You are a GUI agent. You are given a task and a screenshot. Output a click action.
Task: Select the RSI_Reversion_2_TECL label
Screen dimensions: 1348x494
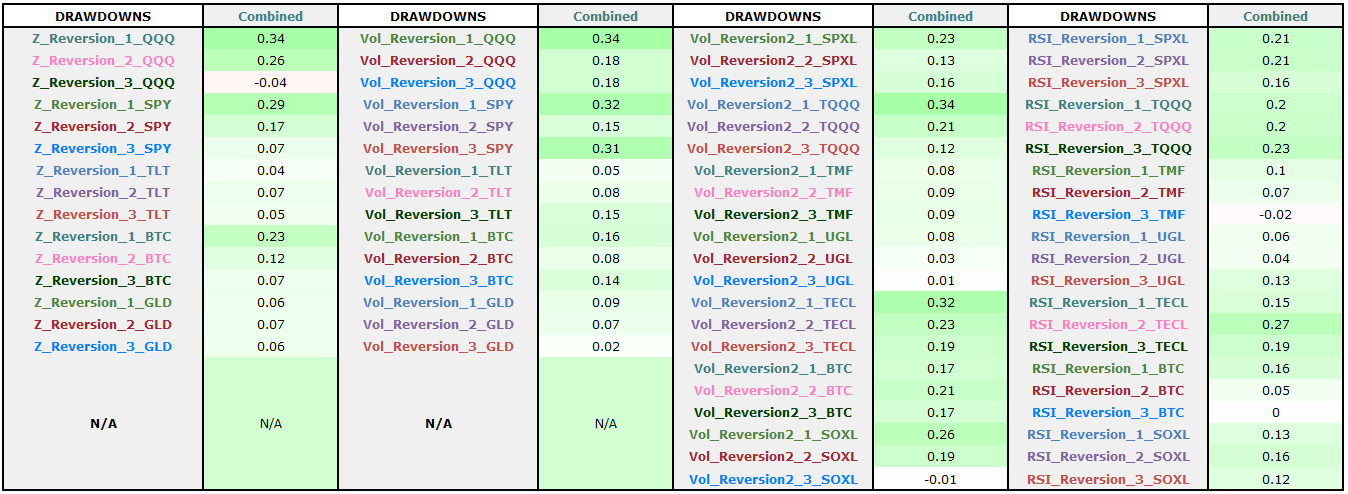click(1108, 324)
